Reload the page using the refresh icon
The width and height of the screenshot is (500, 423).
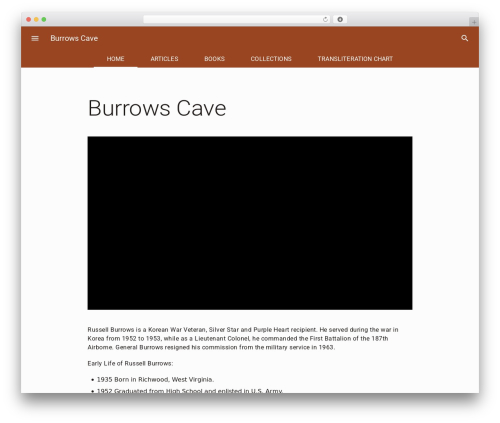(x=325, y=19)
